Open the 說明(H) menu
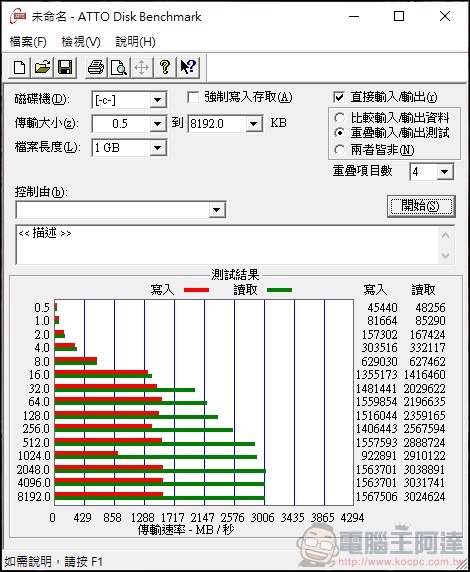Viewport: 470px width, 572px height. coord(135,42)
